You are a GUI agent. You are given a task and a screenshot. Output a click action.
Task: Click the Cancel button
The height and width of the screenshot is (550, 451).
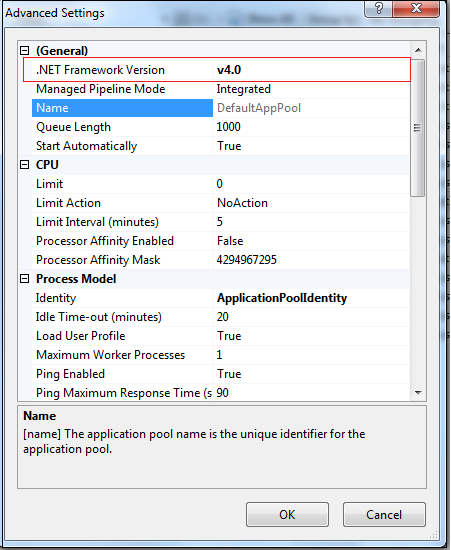(384, 515)
